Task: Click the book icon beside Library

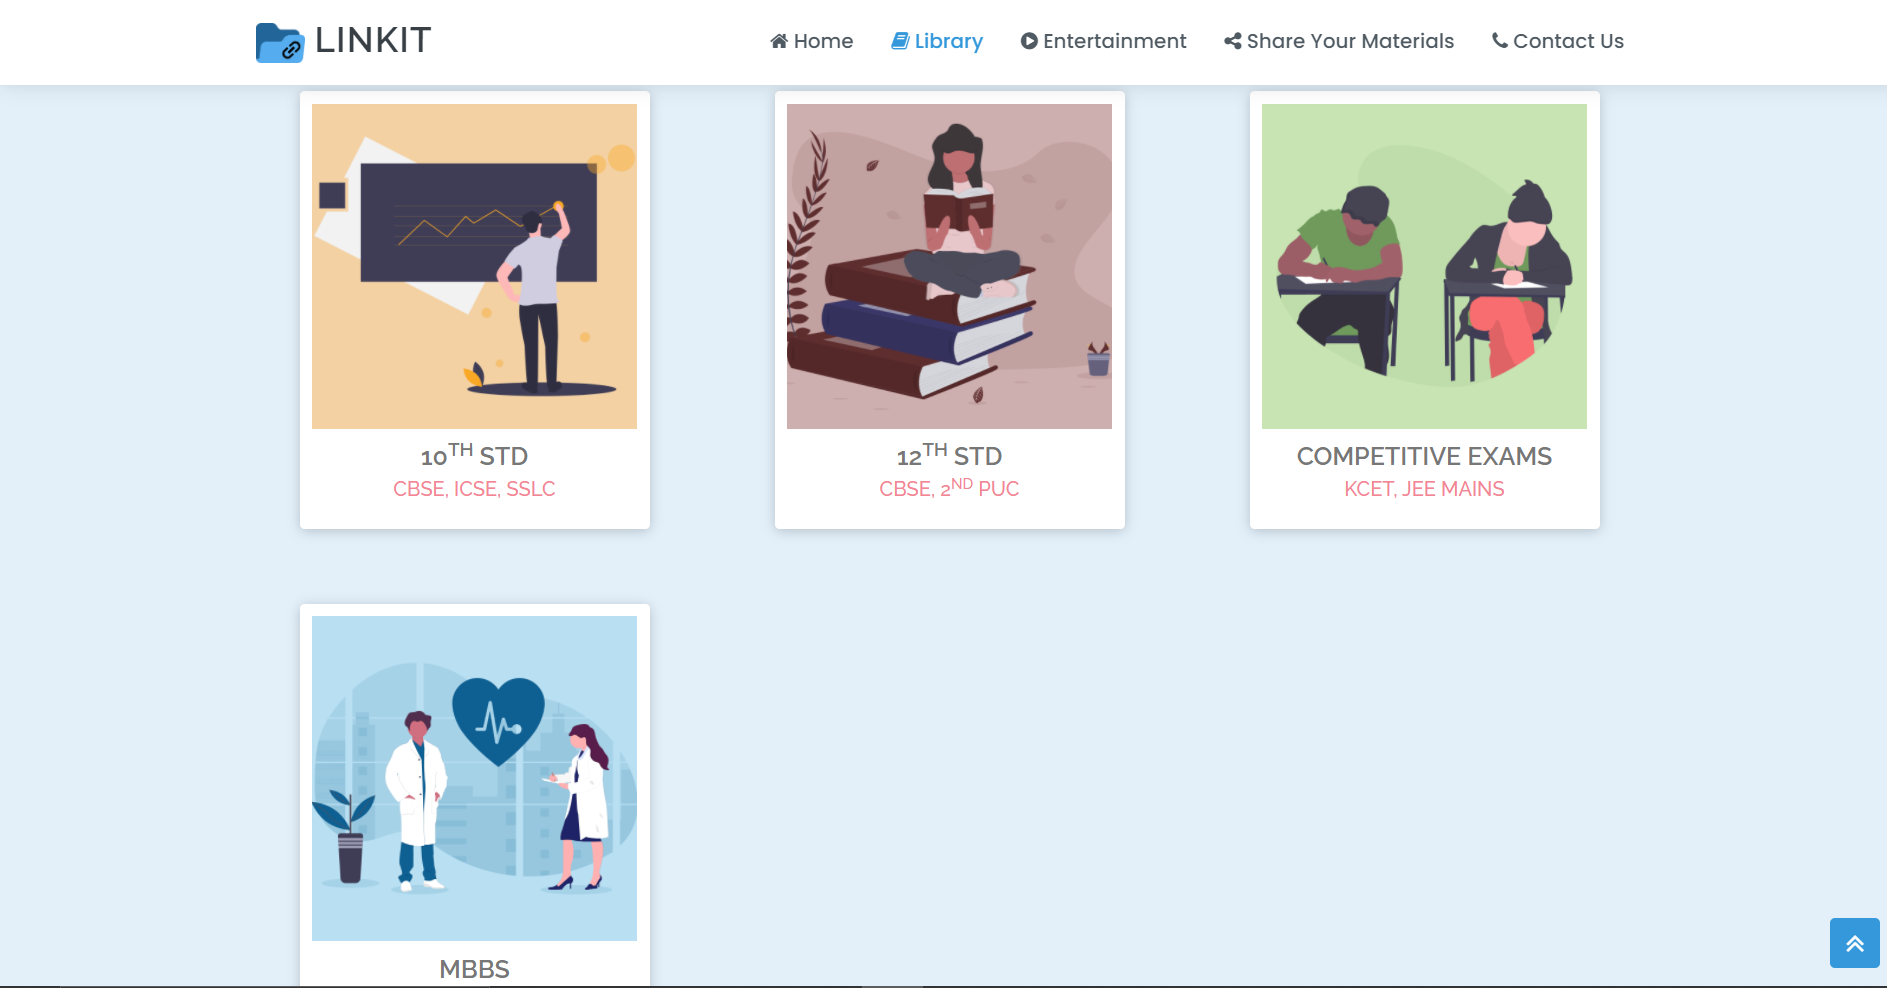Action: click(900, 41)
